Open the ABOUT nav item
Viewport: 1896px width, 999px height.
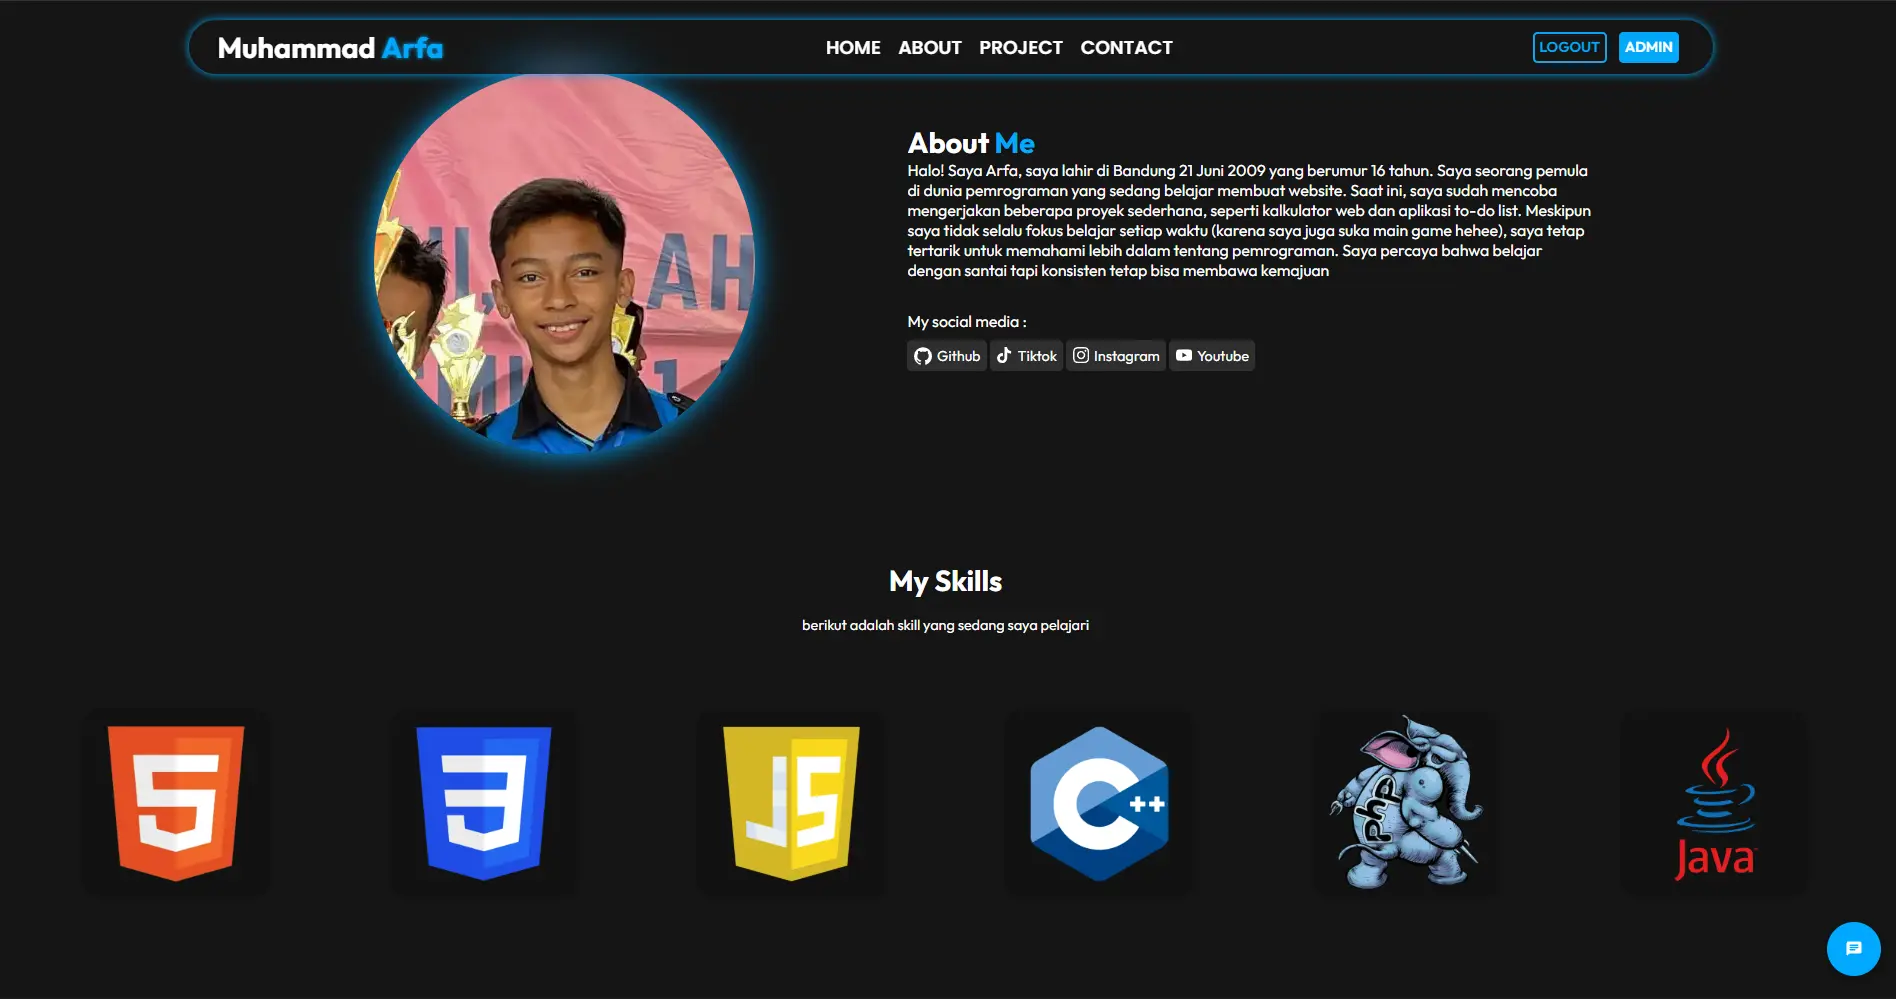pyautogui.click(x=930, y=47)
